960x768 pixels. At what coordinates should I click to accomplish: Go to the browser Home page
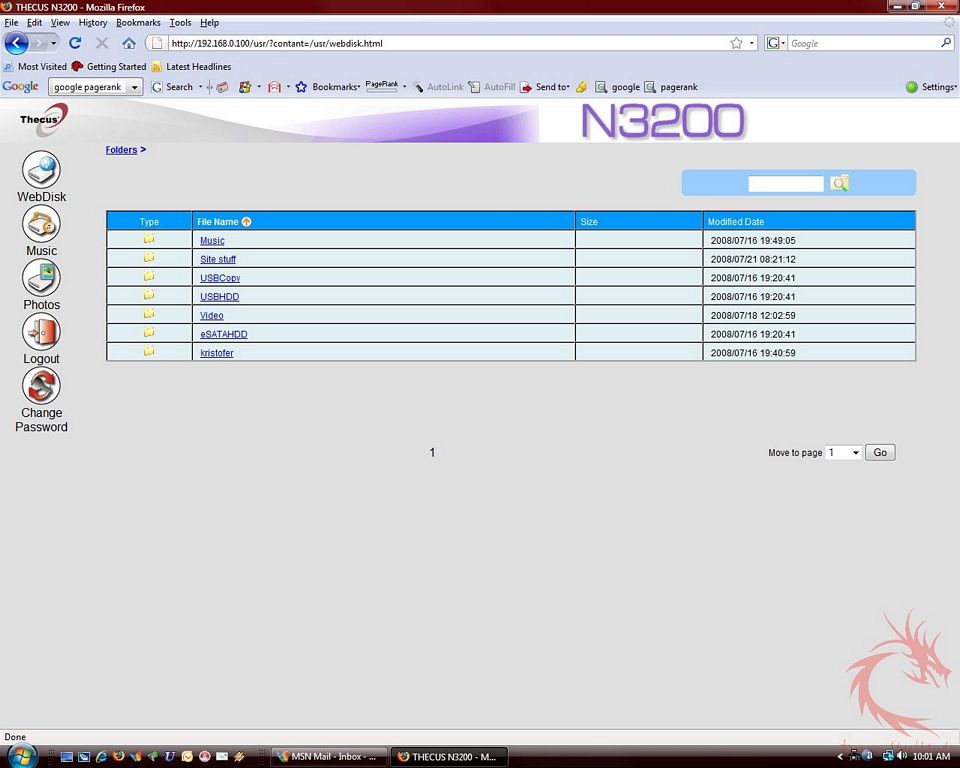coord(129,43)
